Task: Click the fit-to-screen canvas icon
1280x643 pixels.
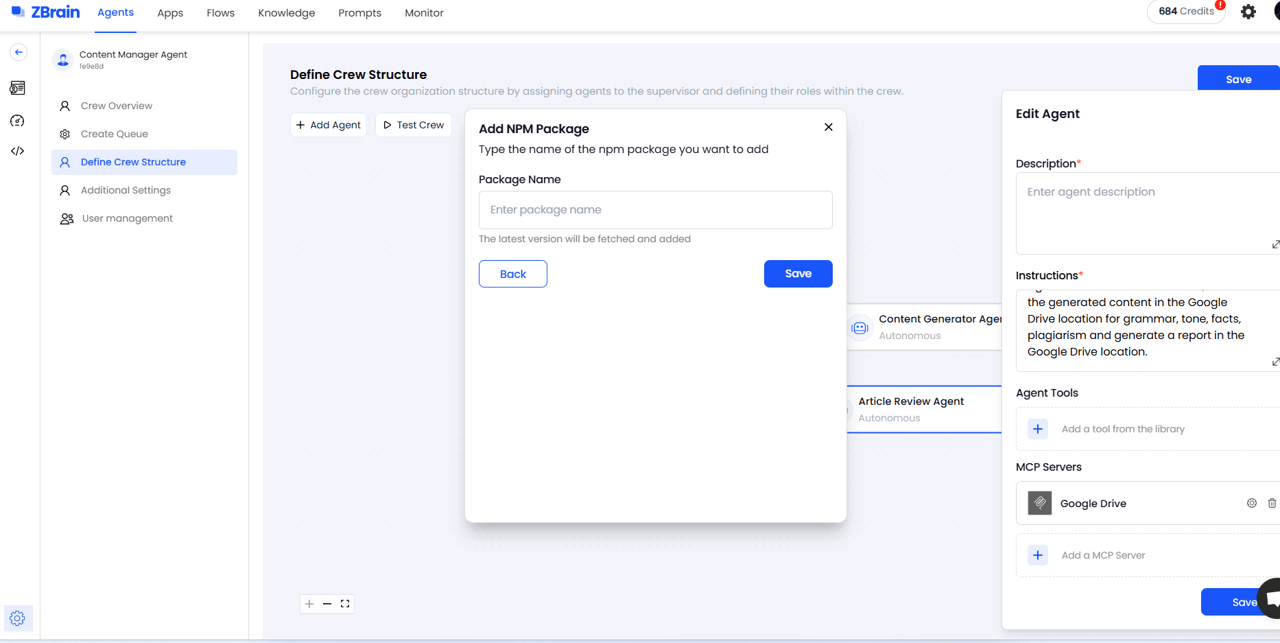Action: coord(345,604)
